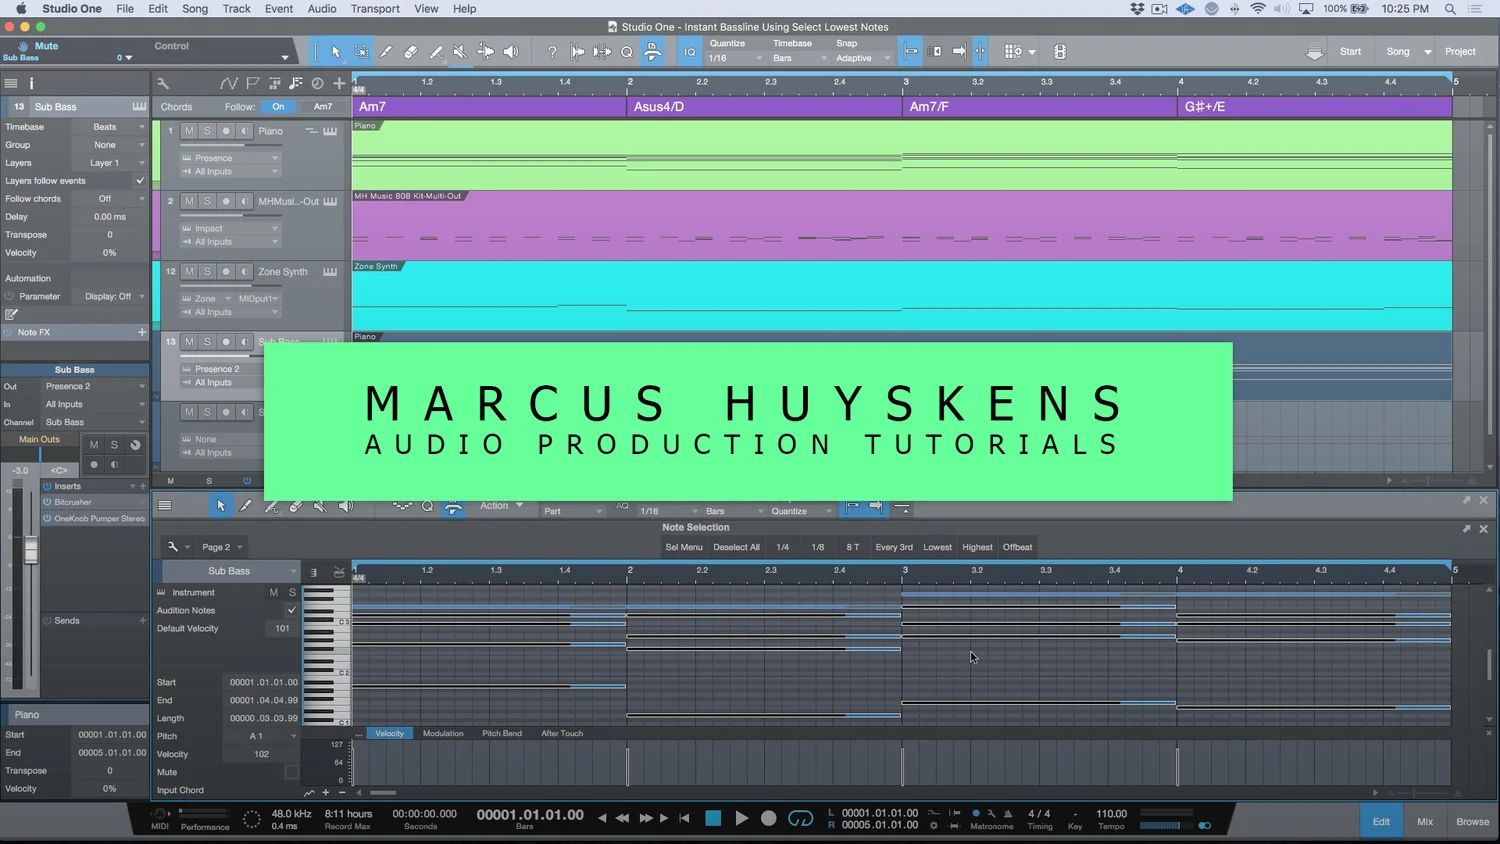Open the Browse panel button
Viewport: 1500px width, 844px height.
click(x=1472, y=822)
